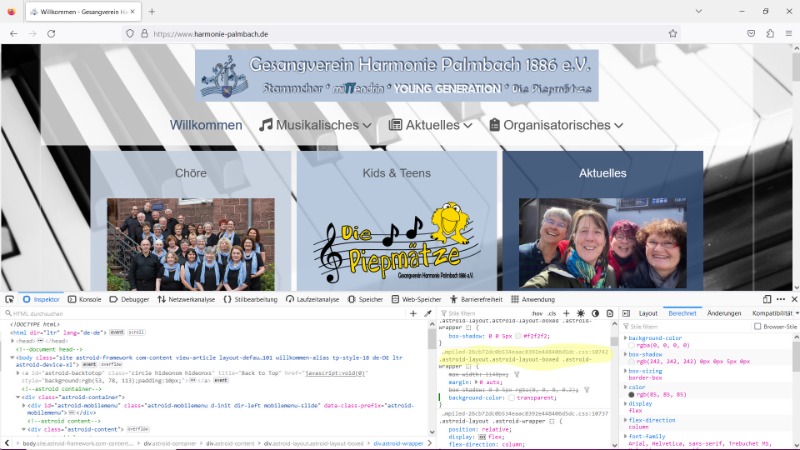The height and width of the screenshot is (450, 800).
Task: Open a new browser tab
Action: (152, 11)
